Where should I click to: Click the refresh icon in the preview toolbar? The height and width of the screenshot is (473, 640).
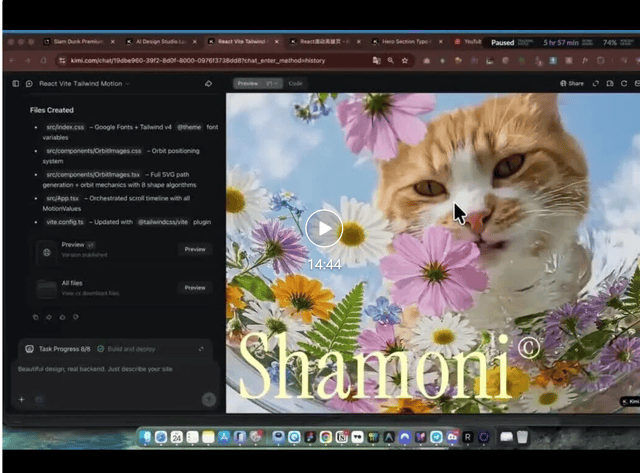(624, 84)
